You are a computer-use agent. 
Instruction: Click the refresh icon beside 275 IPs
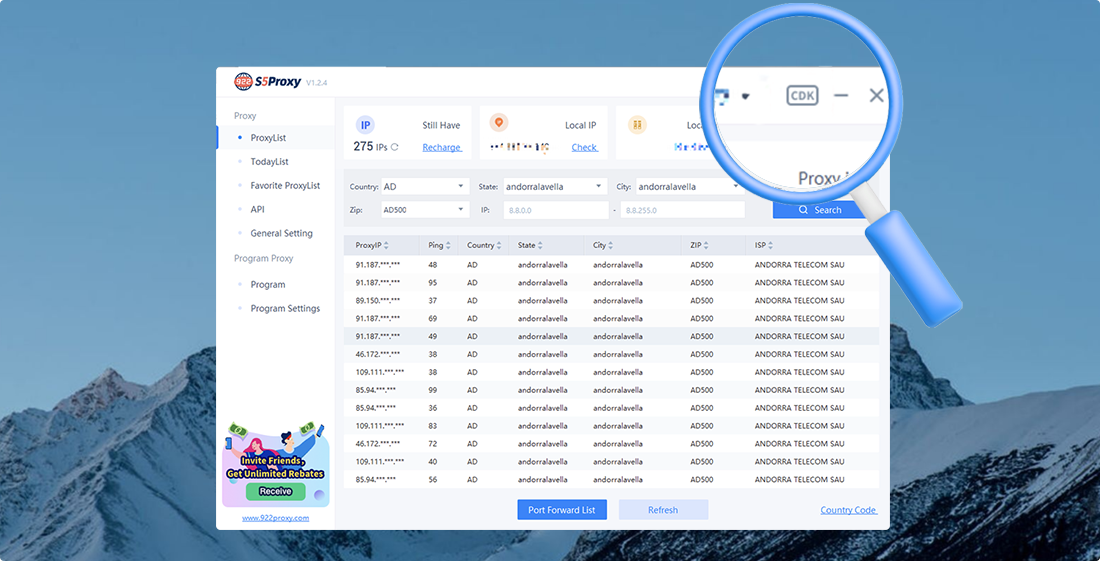(395, 147)
